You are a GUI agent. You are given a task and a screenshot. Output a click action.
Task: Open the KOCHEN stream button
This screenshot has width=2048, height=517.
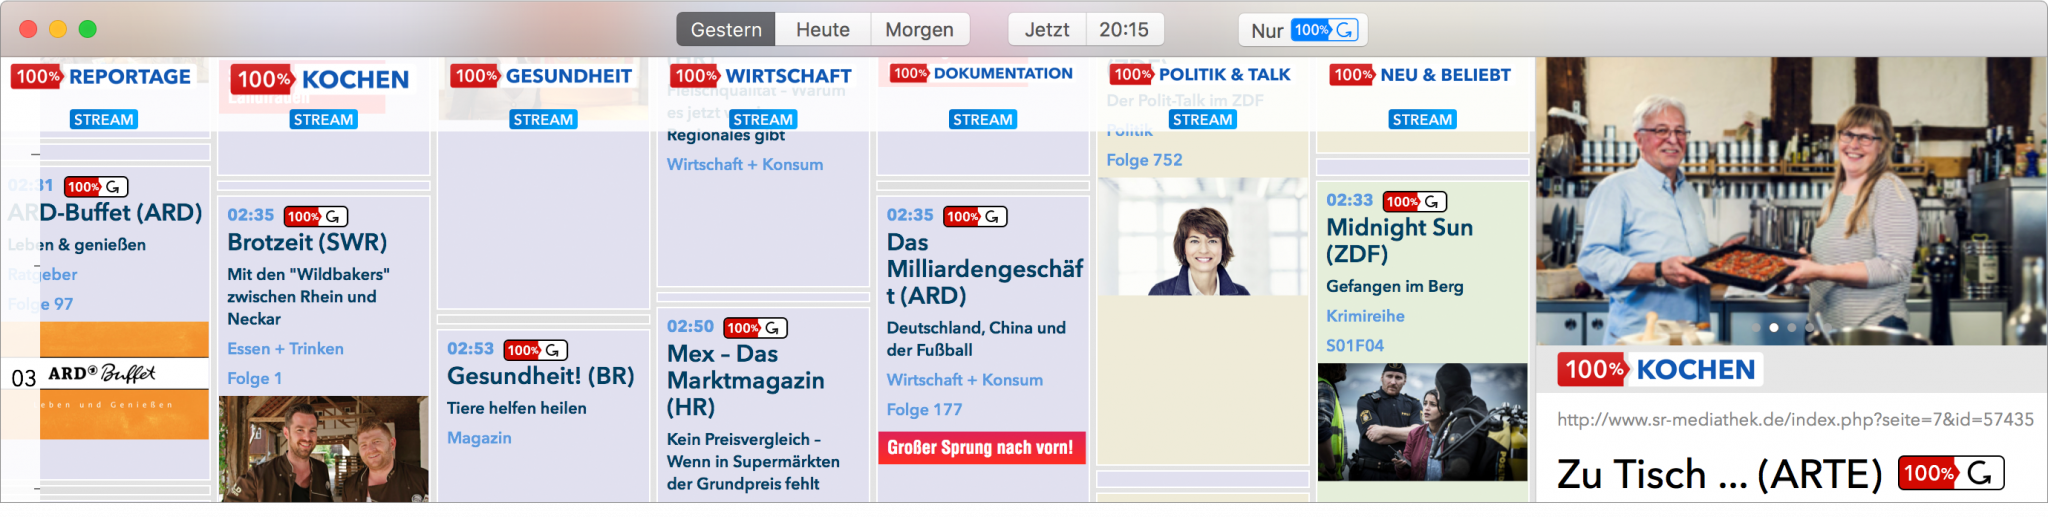point(324,119)
